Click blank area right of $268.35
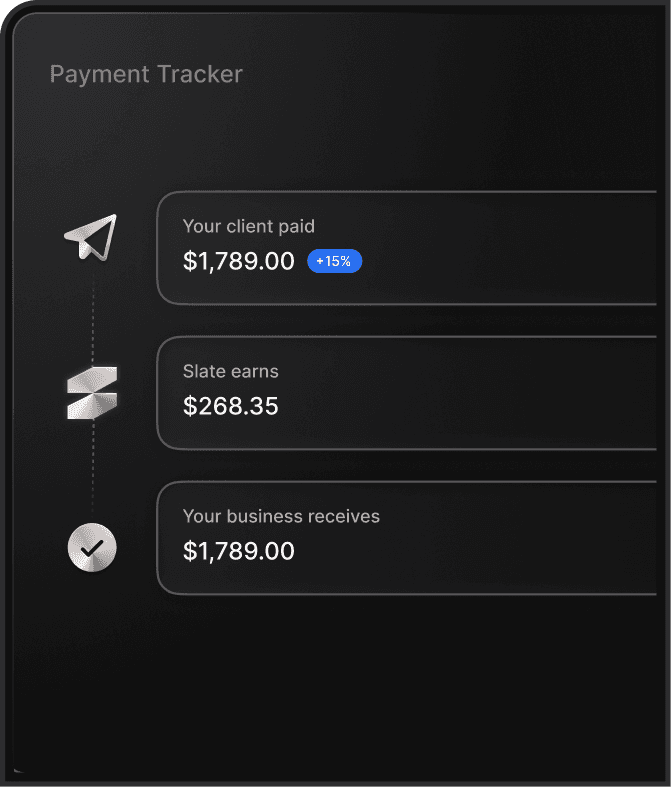This screenshot has width=671, height=787. click(x=450, y=406)
